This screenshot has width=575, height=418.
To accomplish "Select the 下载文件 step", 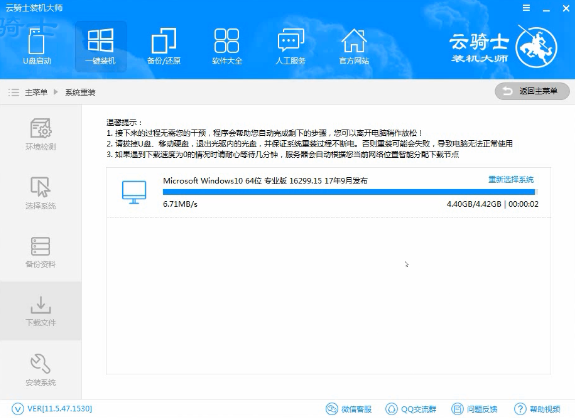I will [x=40, y=311].
